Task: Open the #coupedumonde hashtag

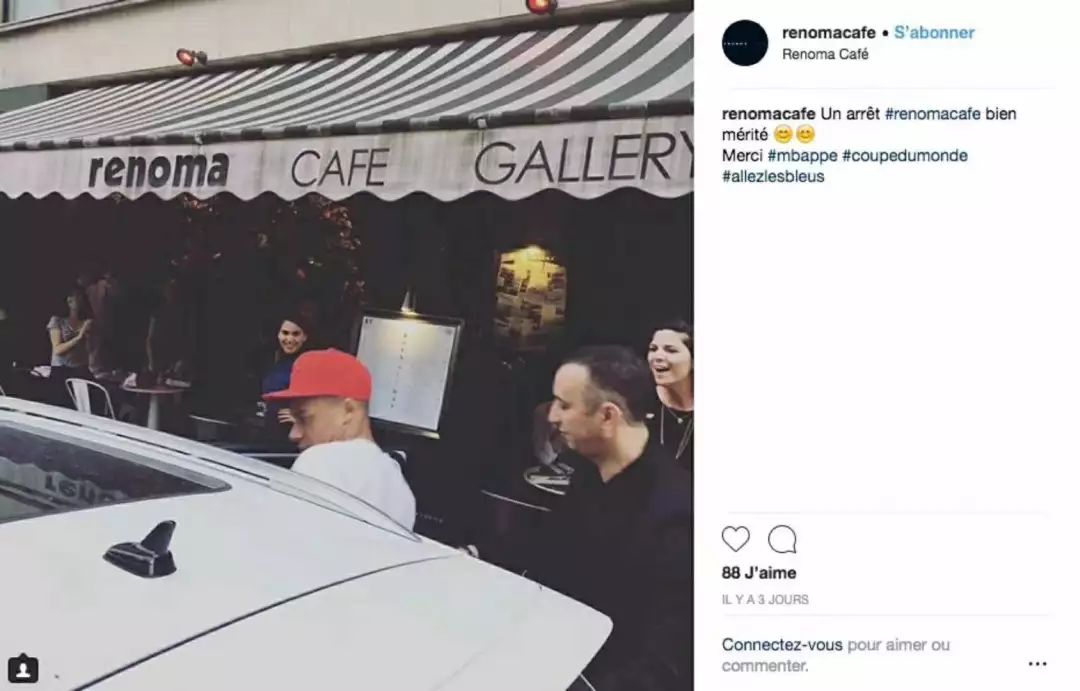Action: click(904, 156)
